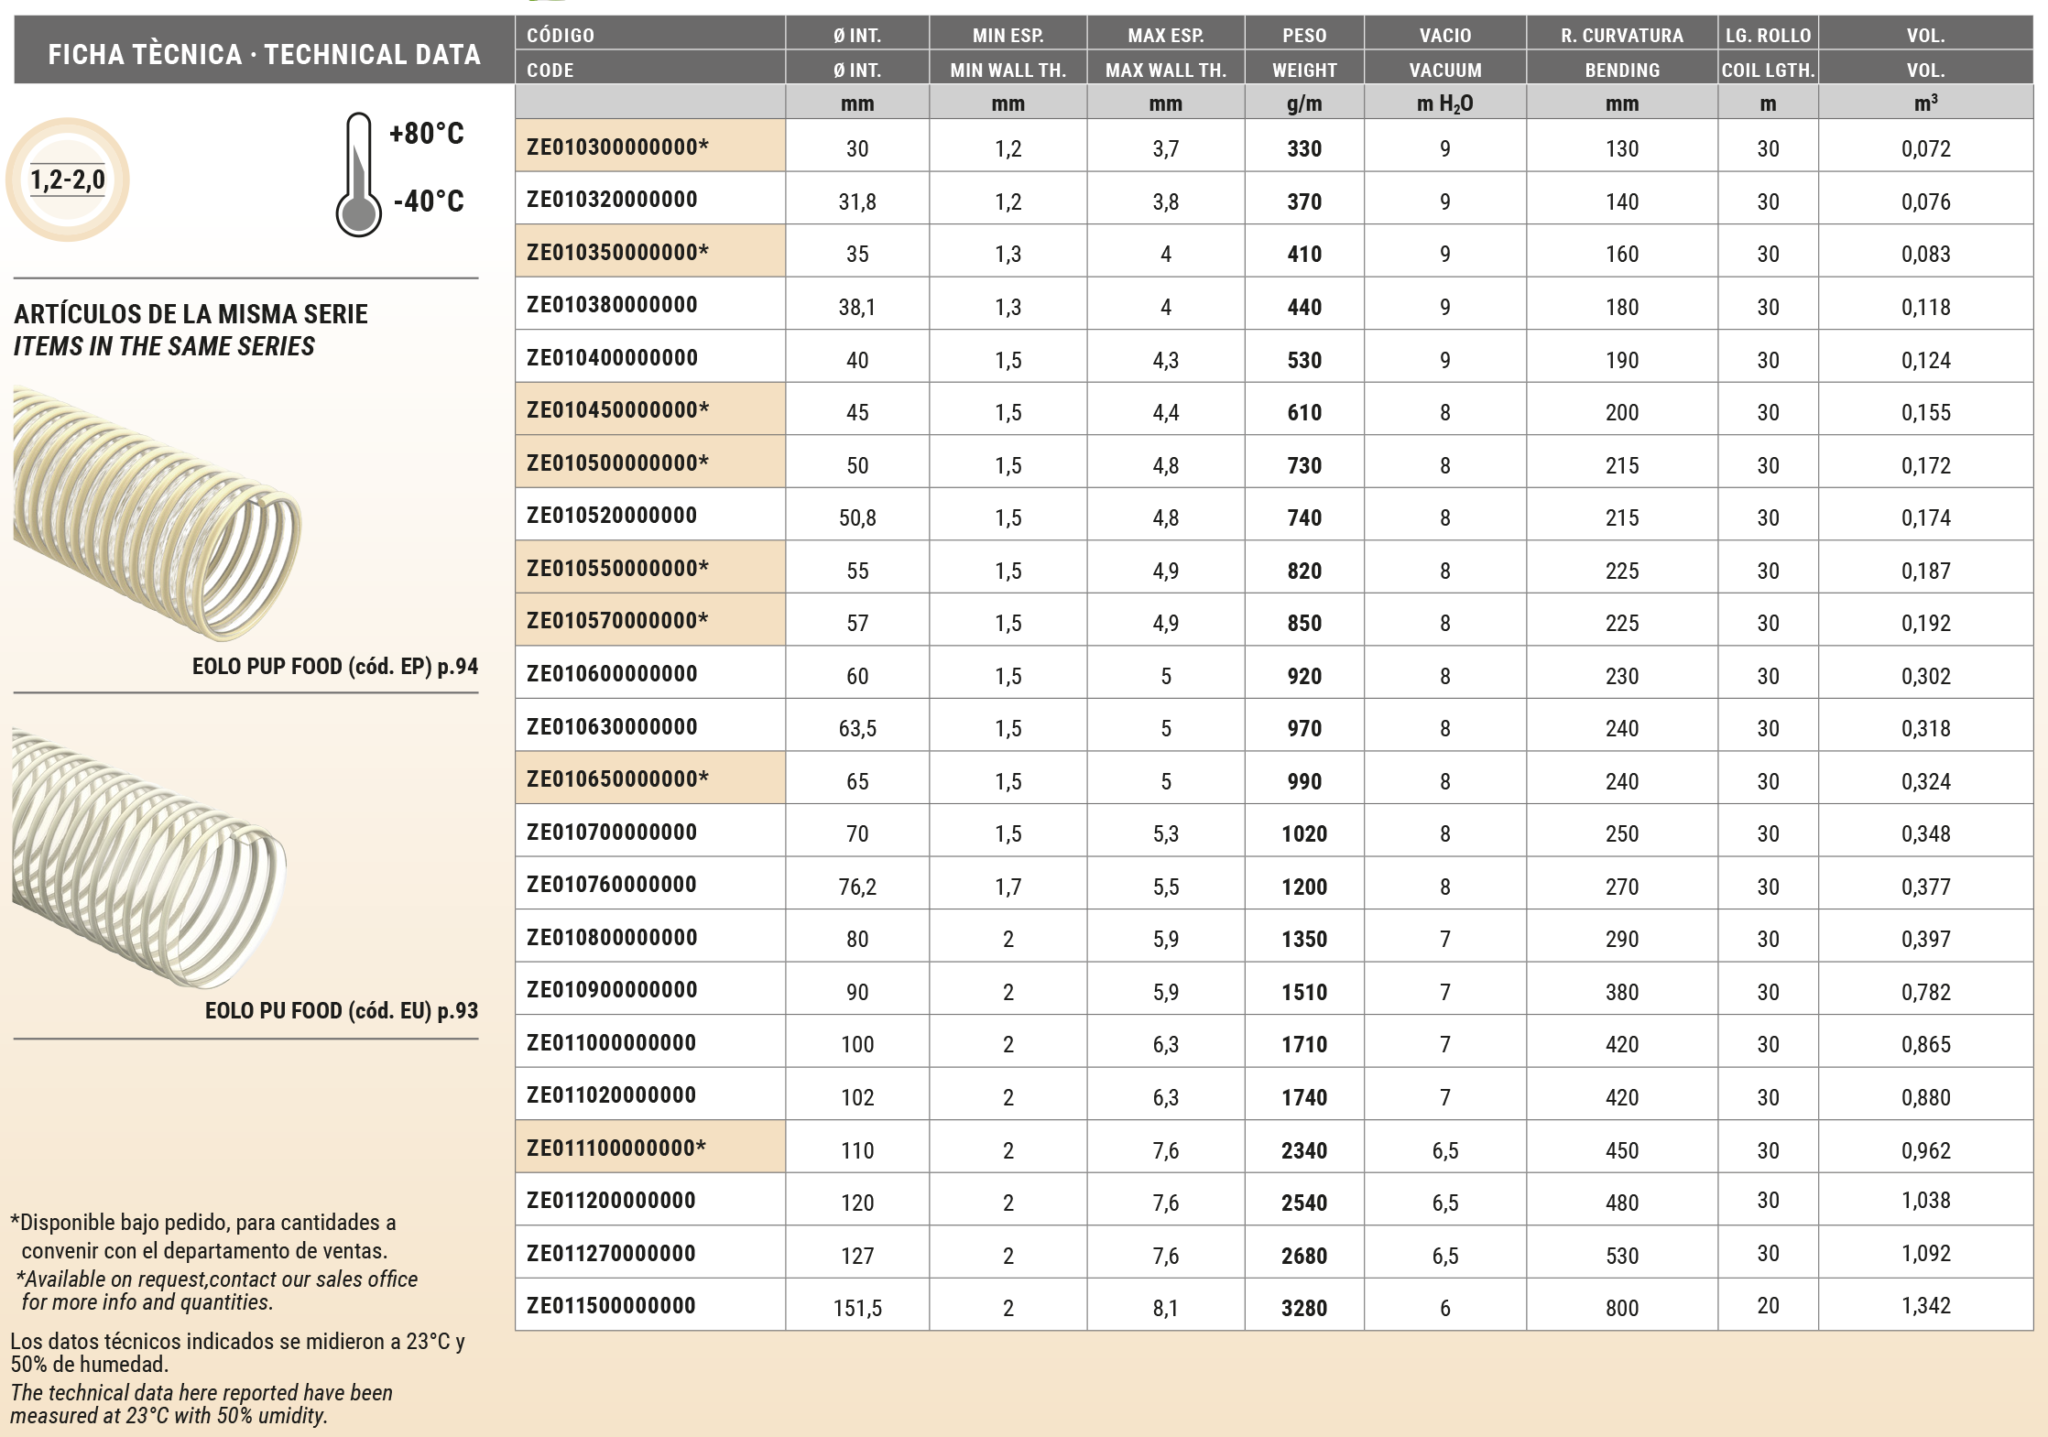This screenshot has height=1437, width=2048.
Task: Select the EOLO PU FOOD hose image
Action: tap(148, 857)
